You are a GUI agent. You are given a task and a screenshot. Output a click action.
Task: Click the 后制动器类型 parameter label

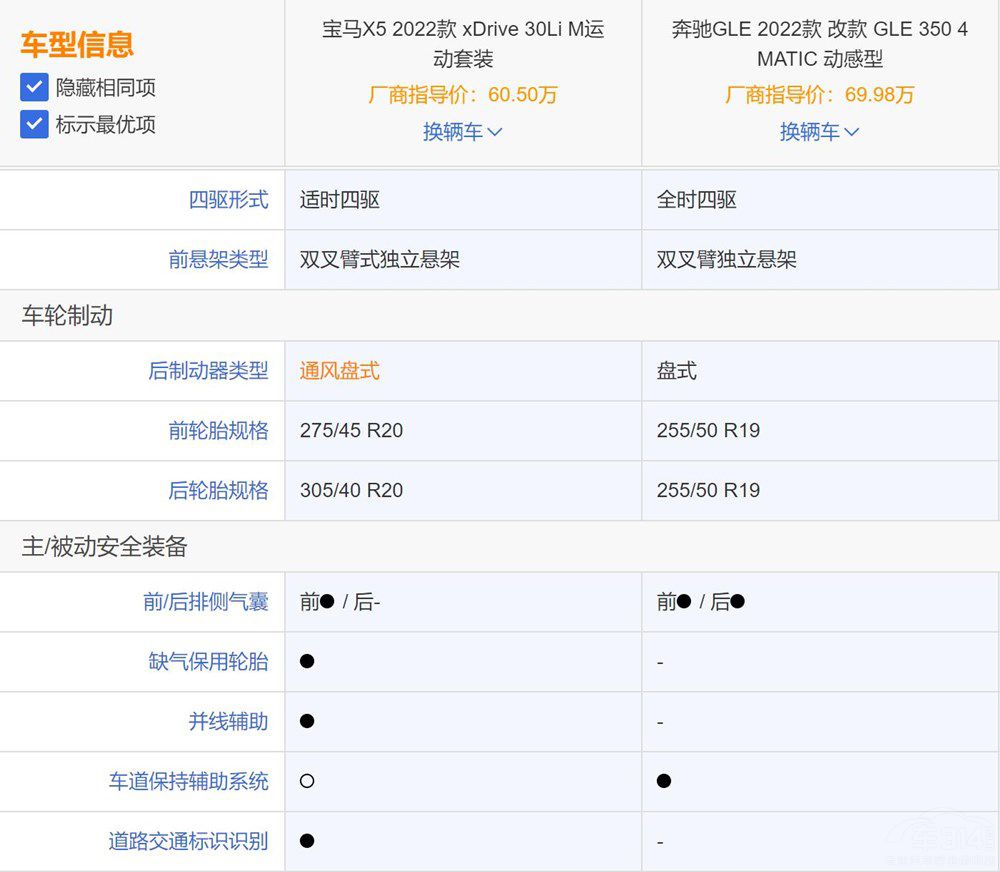click(x=208, y=371)
